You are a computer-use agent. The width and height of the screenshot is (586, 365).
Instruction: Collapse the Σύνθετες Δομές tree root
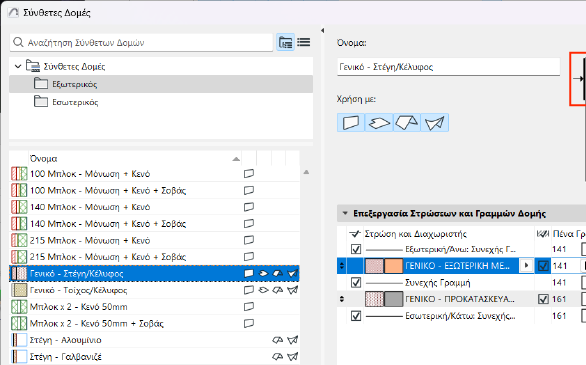pyautogui.click(x=18, y=66)
